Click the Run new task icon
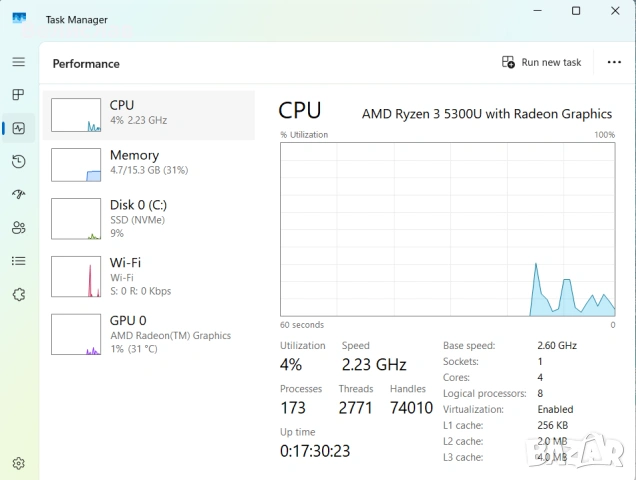The height and width of the screenshot is (480, 636). click(508, 62)
